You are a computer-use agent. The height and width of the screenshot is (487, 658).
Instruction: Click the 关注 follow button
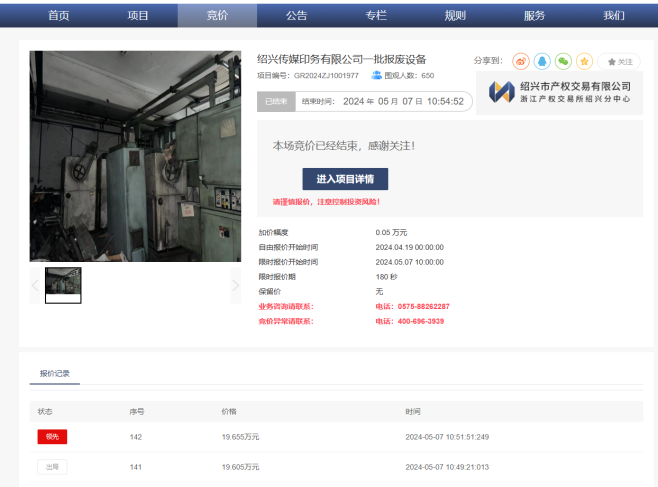point(619,62)
